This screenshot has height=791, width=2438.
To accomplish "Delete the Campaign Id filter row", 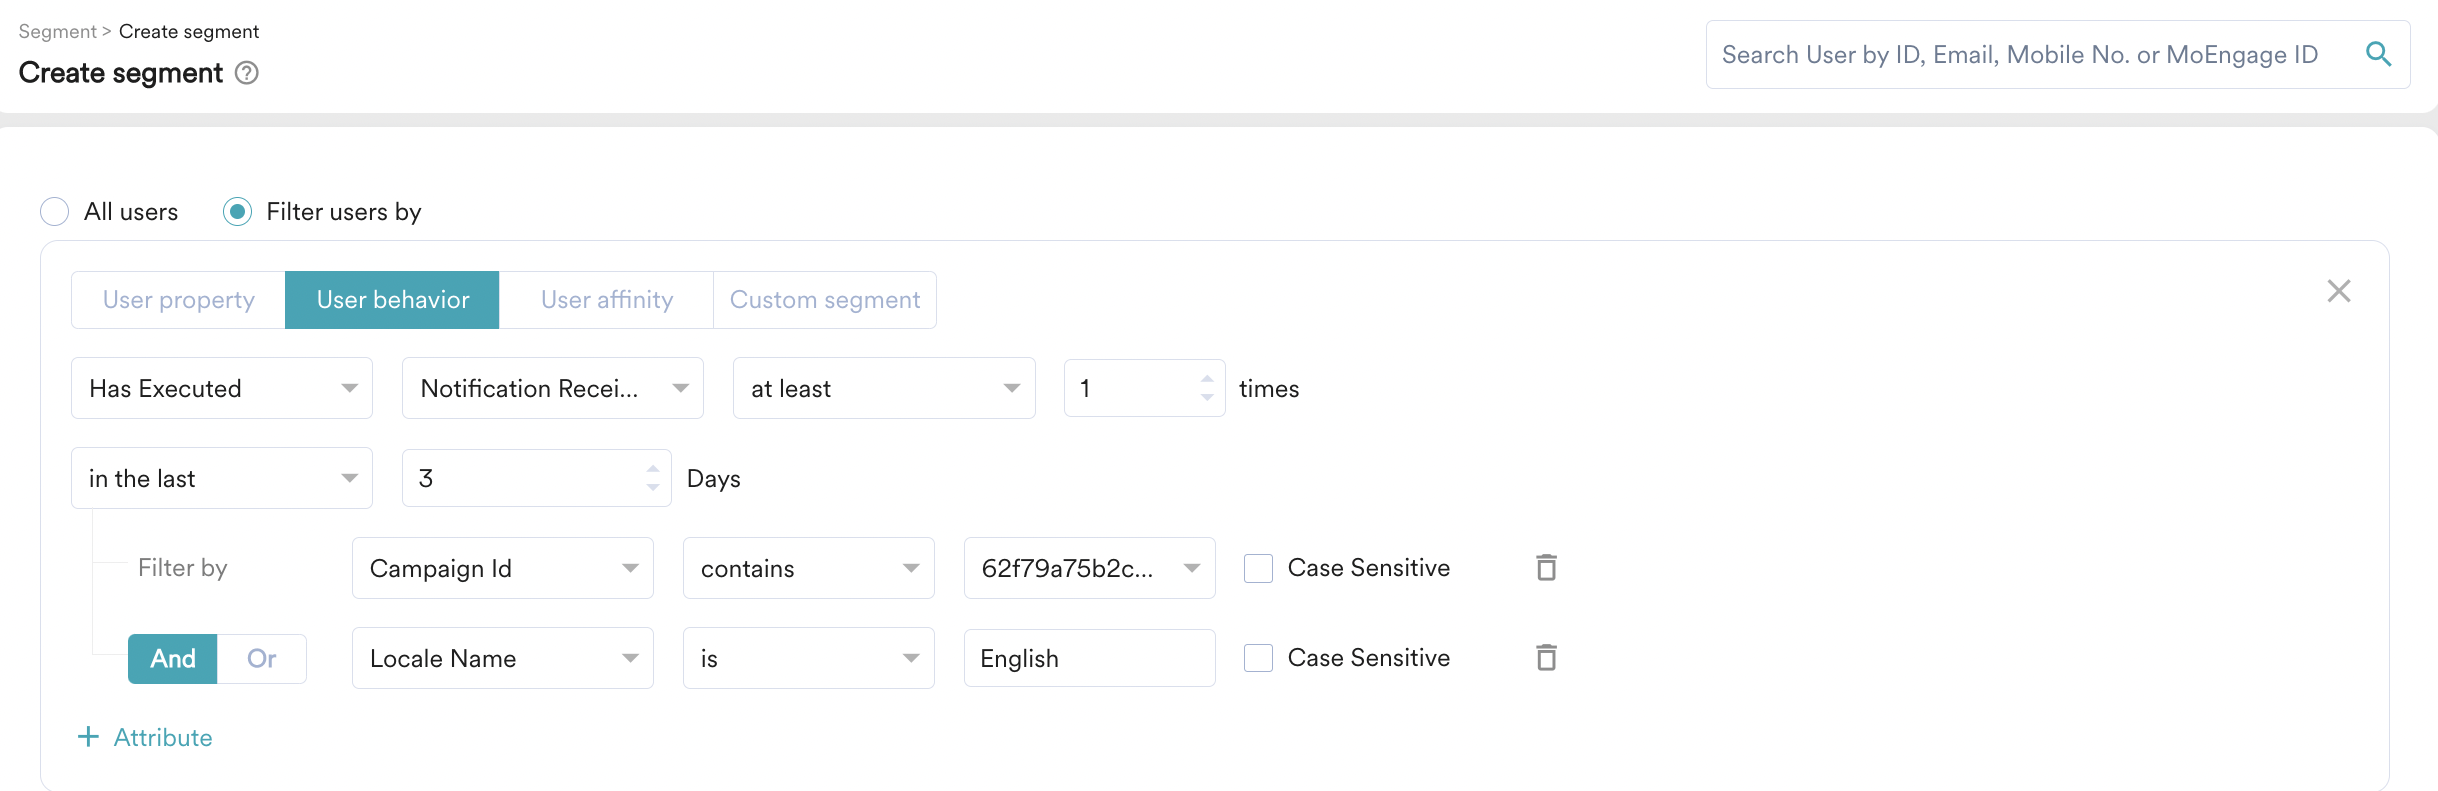I will pyautogui.click(x=1546, y=568).
